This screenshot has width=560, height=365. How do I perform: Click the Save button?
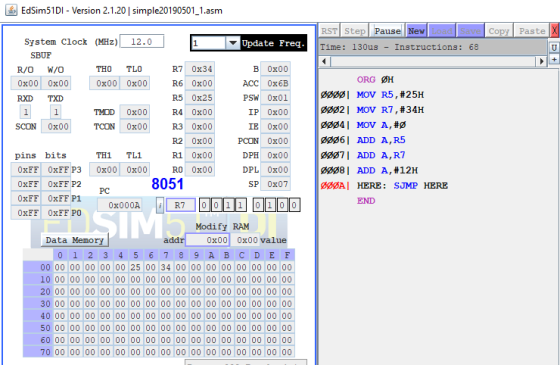pyautogui.click(x=470, y=31)
